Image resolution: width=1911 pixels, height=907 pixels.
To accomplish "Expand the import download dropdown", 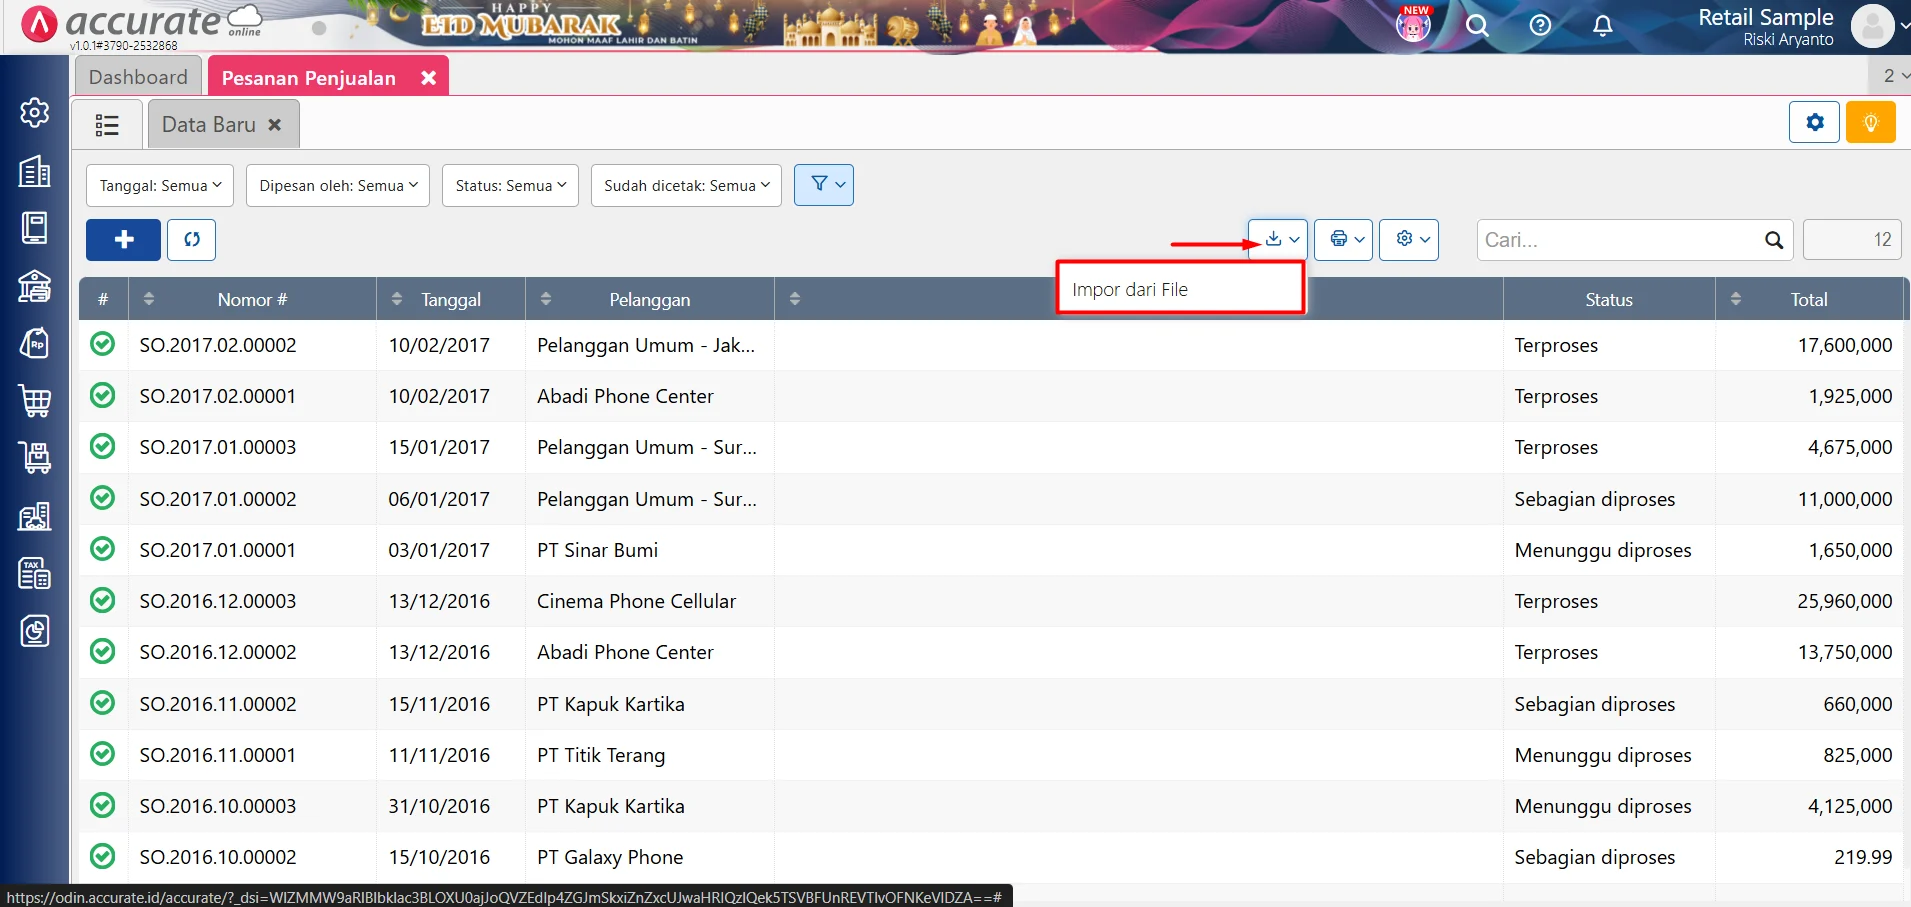I will pyautogui.click(x=1278, y=240).
